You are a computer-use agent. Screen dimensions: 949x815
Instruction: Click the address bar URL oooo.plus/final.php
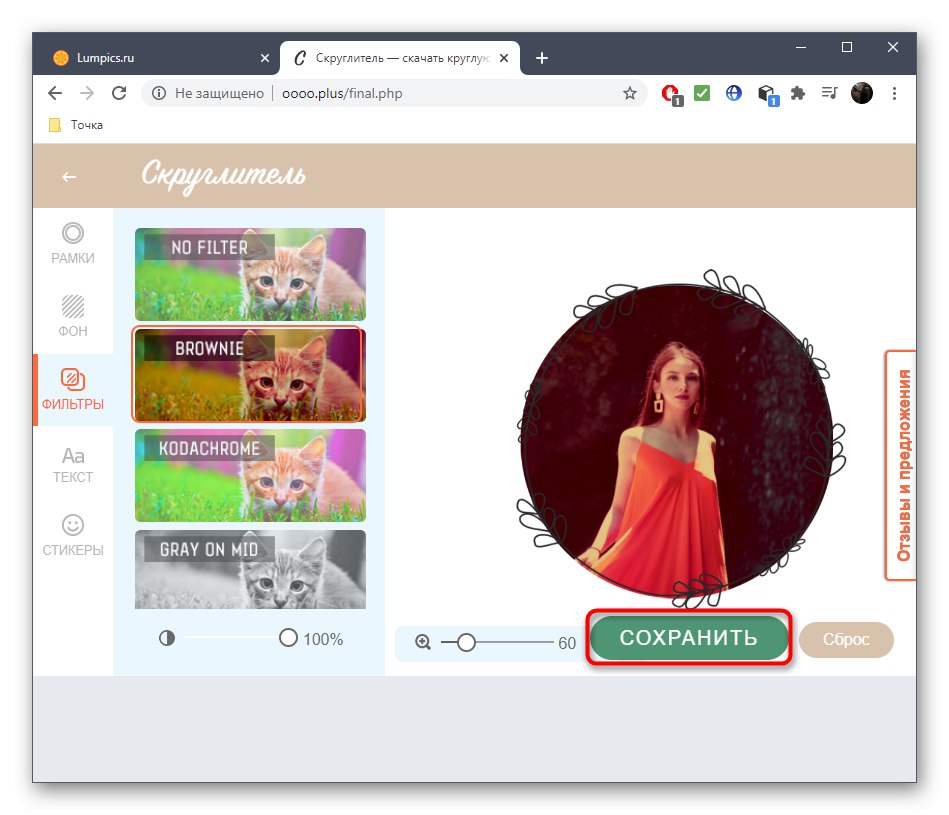(342, 93)
